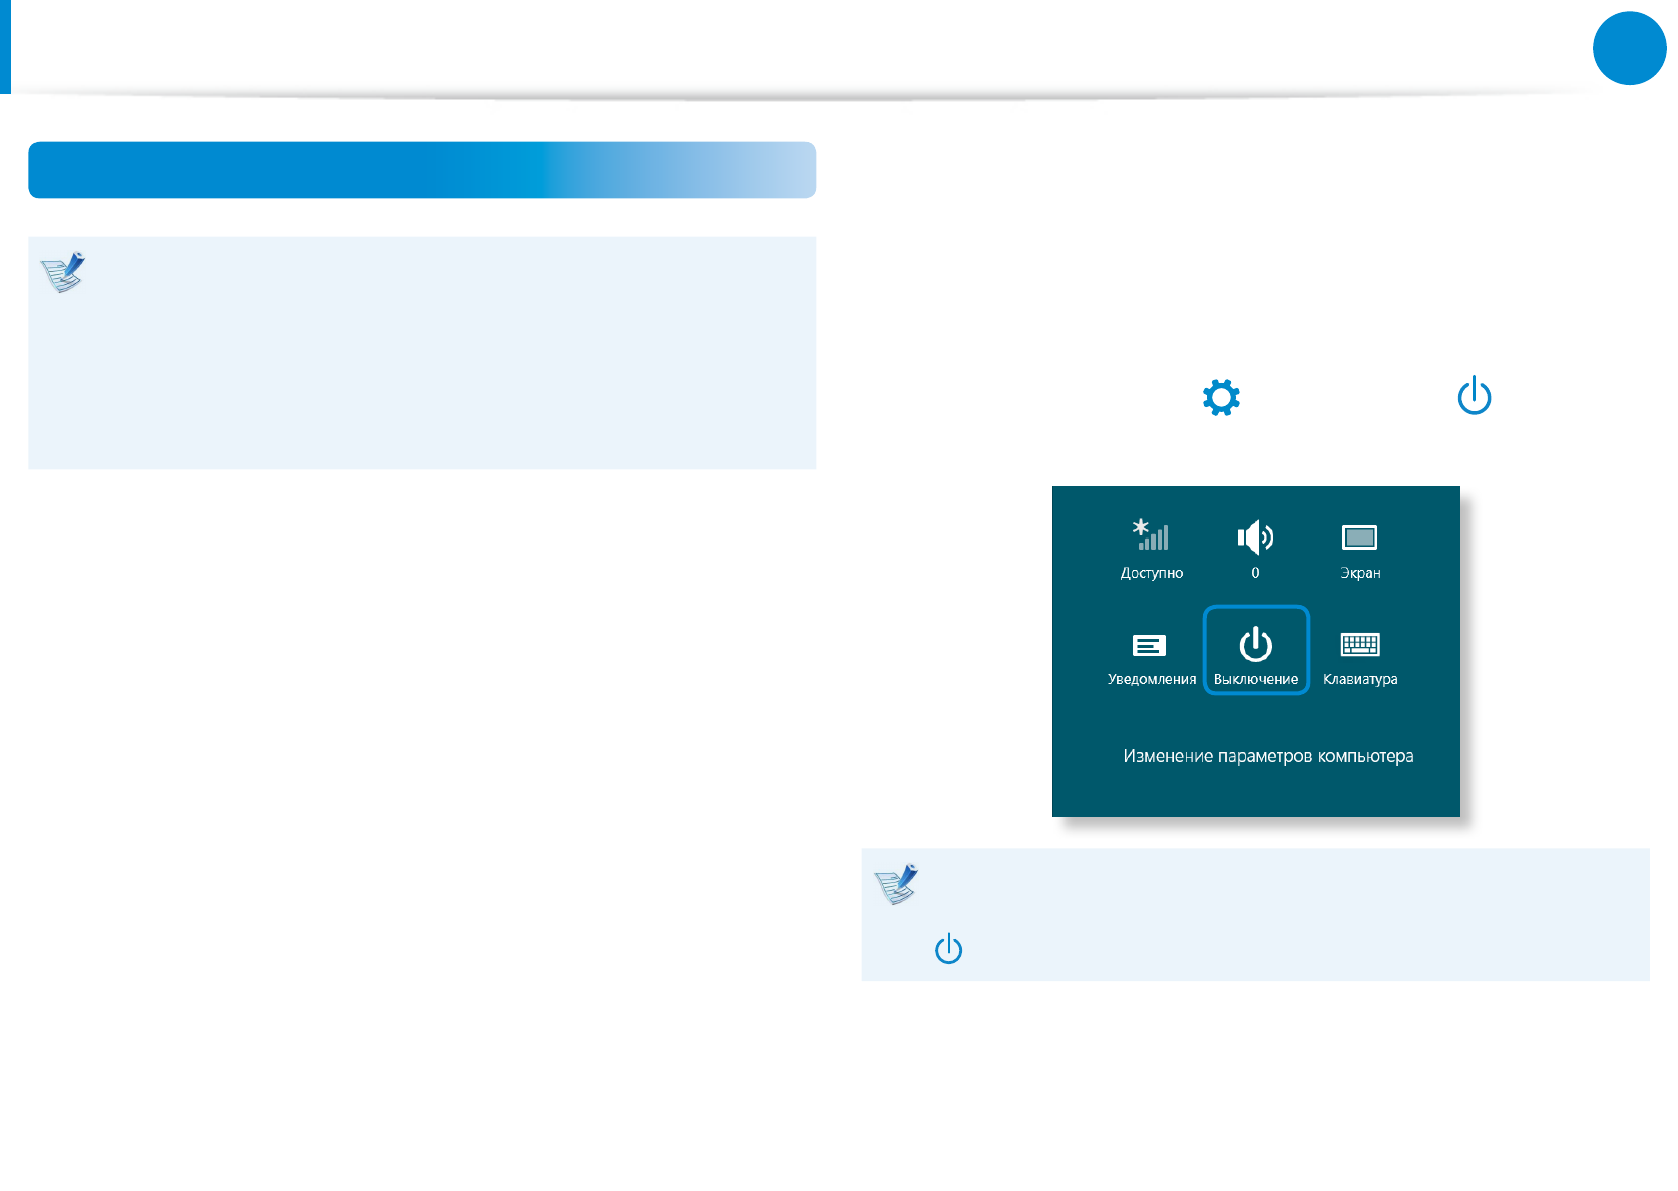Click the small power icon in the bottom note

click(x=948, y=949)
